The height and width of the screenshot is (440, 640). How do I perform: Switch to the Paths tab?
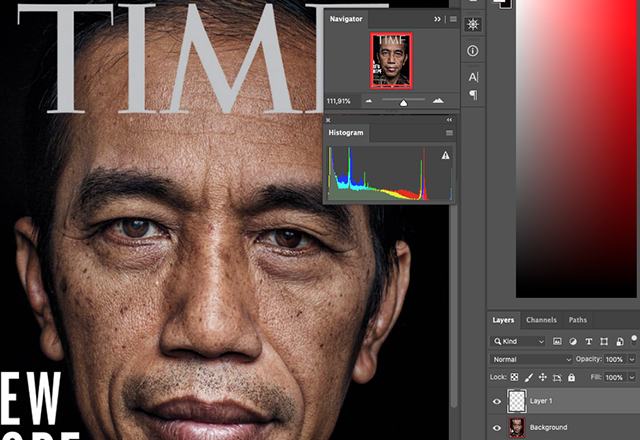click(x=578, y=320)
